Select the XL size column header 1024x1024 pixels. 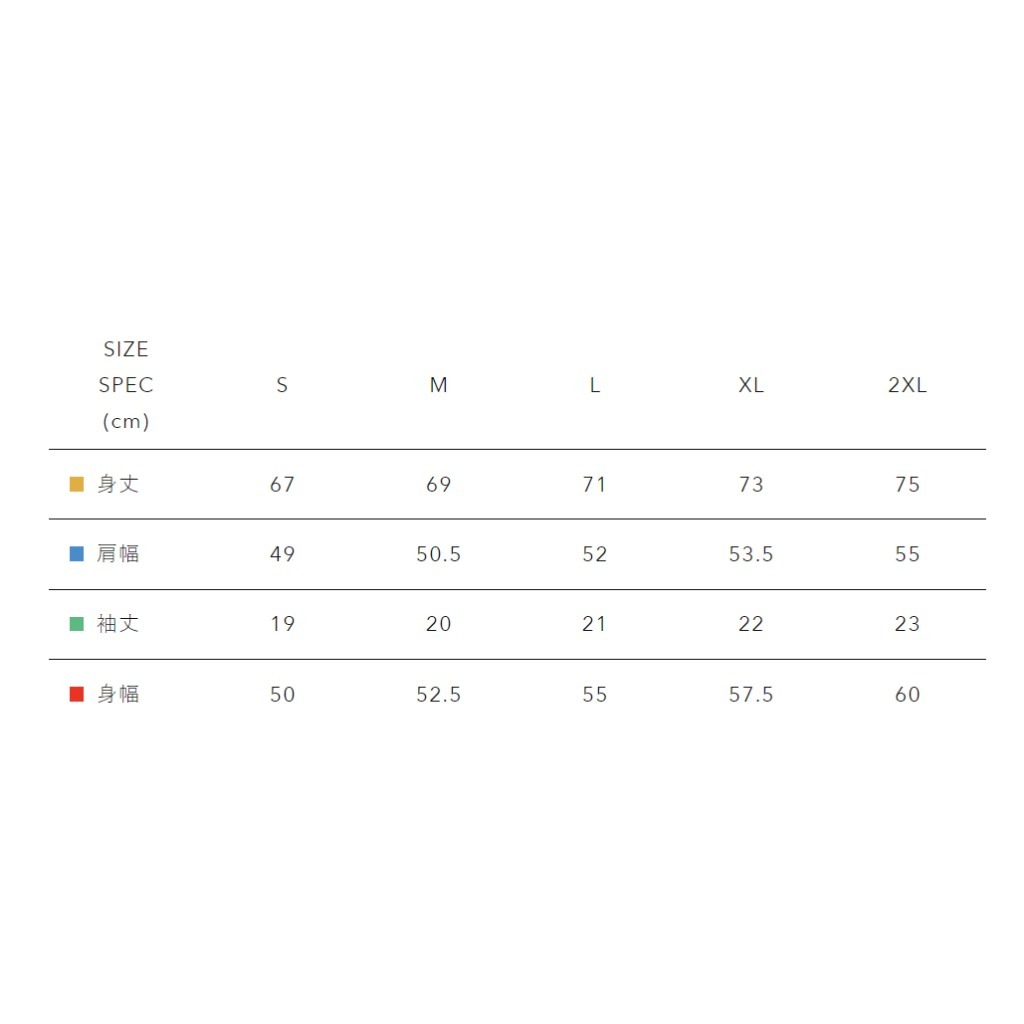(751, 385)
